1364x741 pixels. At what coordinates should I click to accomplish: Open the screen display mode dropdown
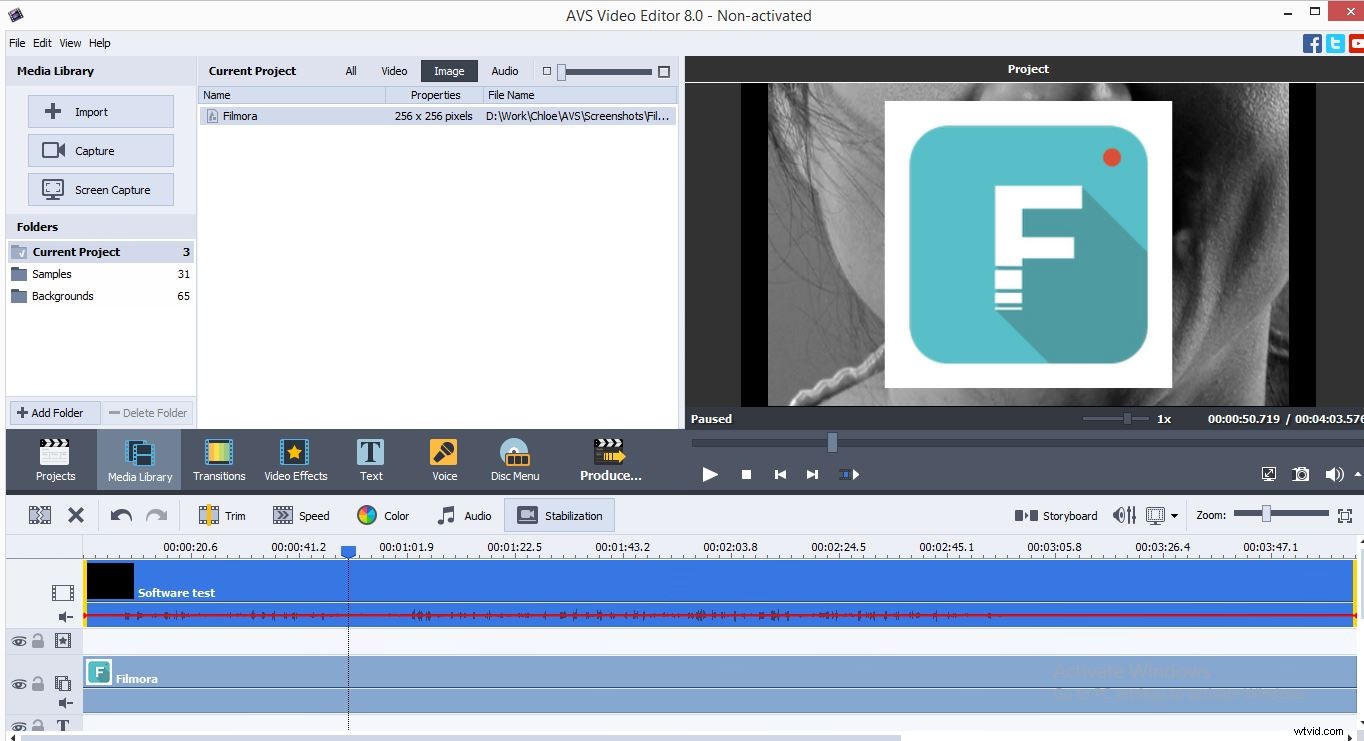click(x=1172, y=515)
